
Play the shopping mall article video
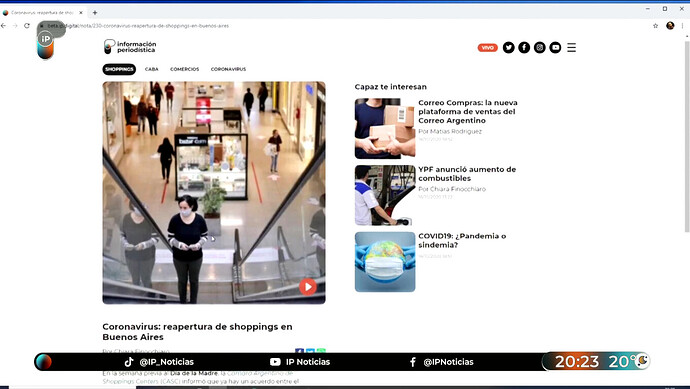308,287
